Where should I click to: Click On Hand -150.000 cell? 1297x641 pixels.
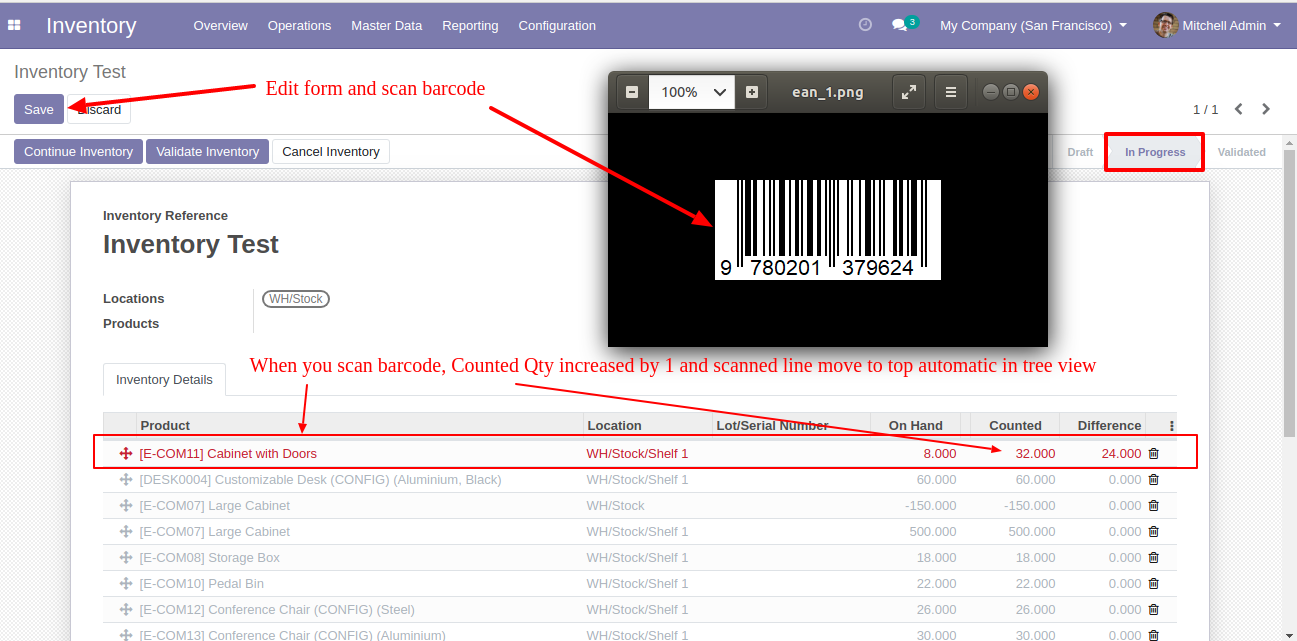tap(930, 506)
